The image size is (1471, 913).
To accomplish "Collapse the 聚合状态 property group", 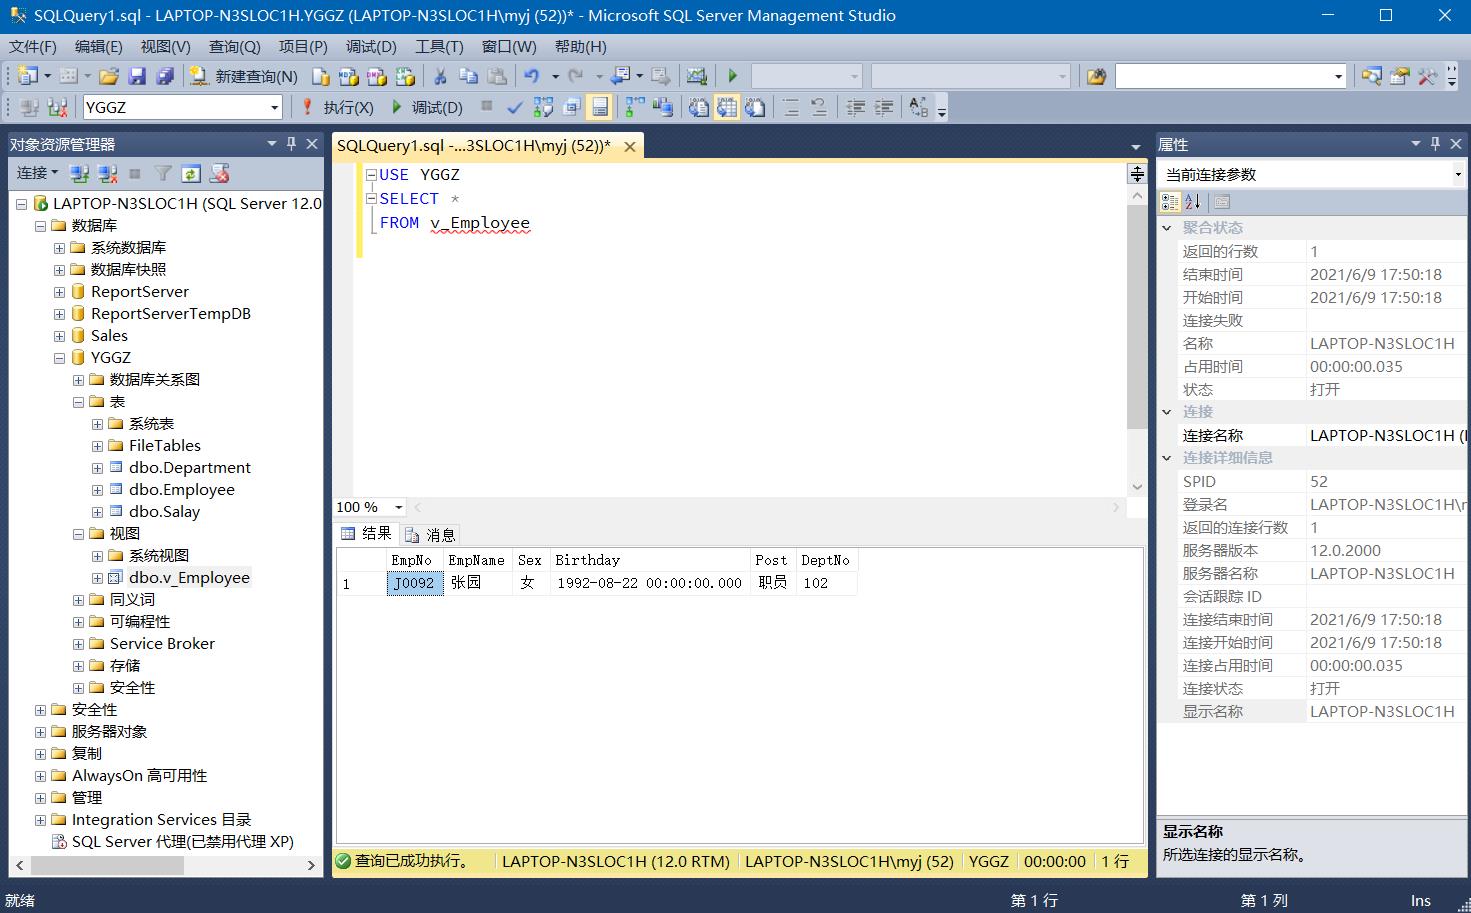I will [1166, 228].
